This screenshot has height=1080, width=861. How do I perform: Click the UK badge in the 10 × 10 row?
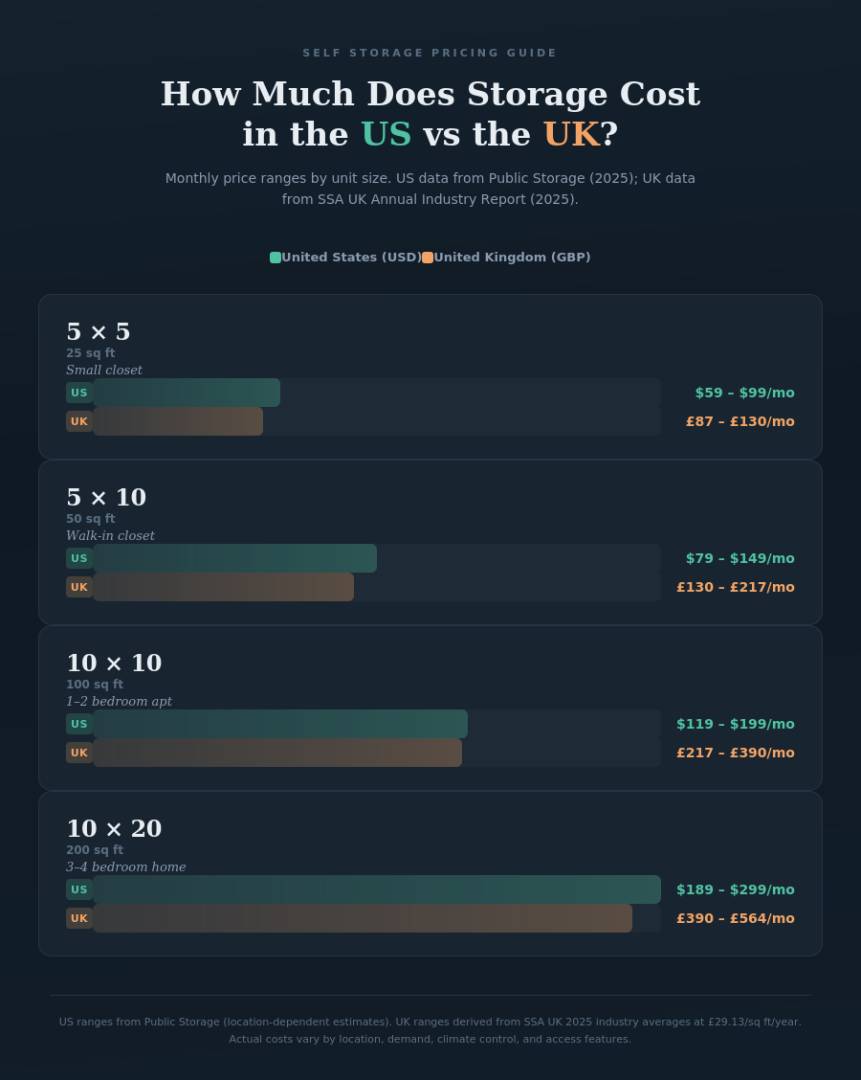coord(79,753)
